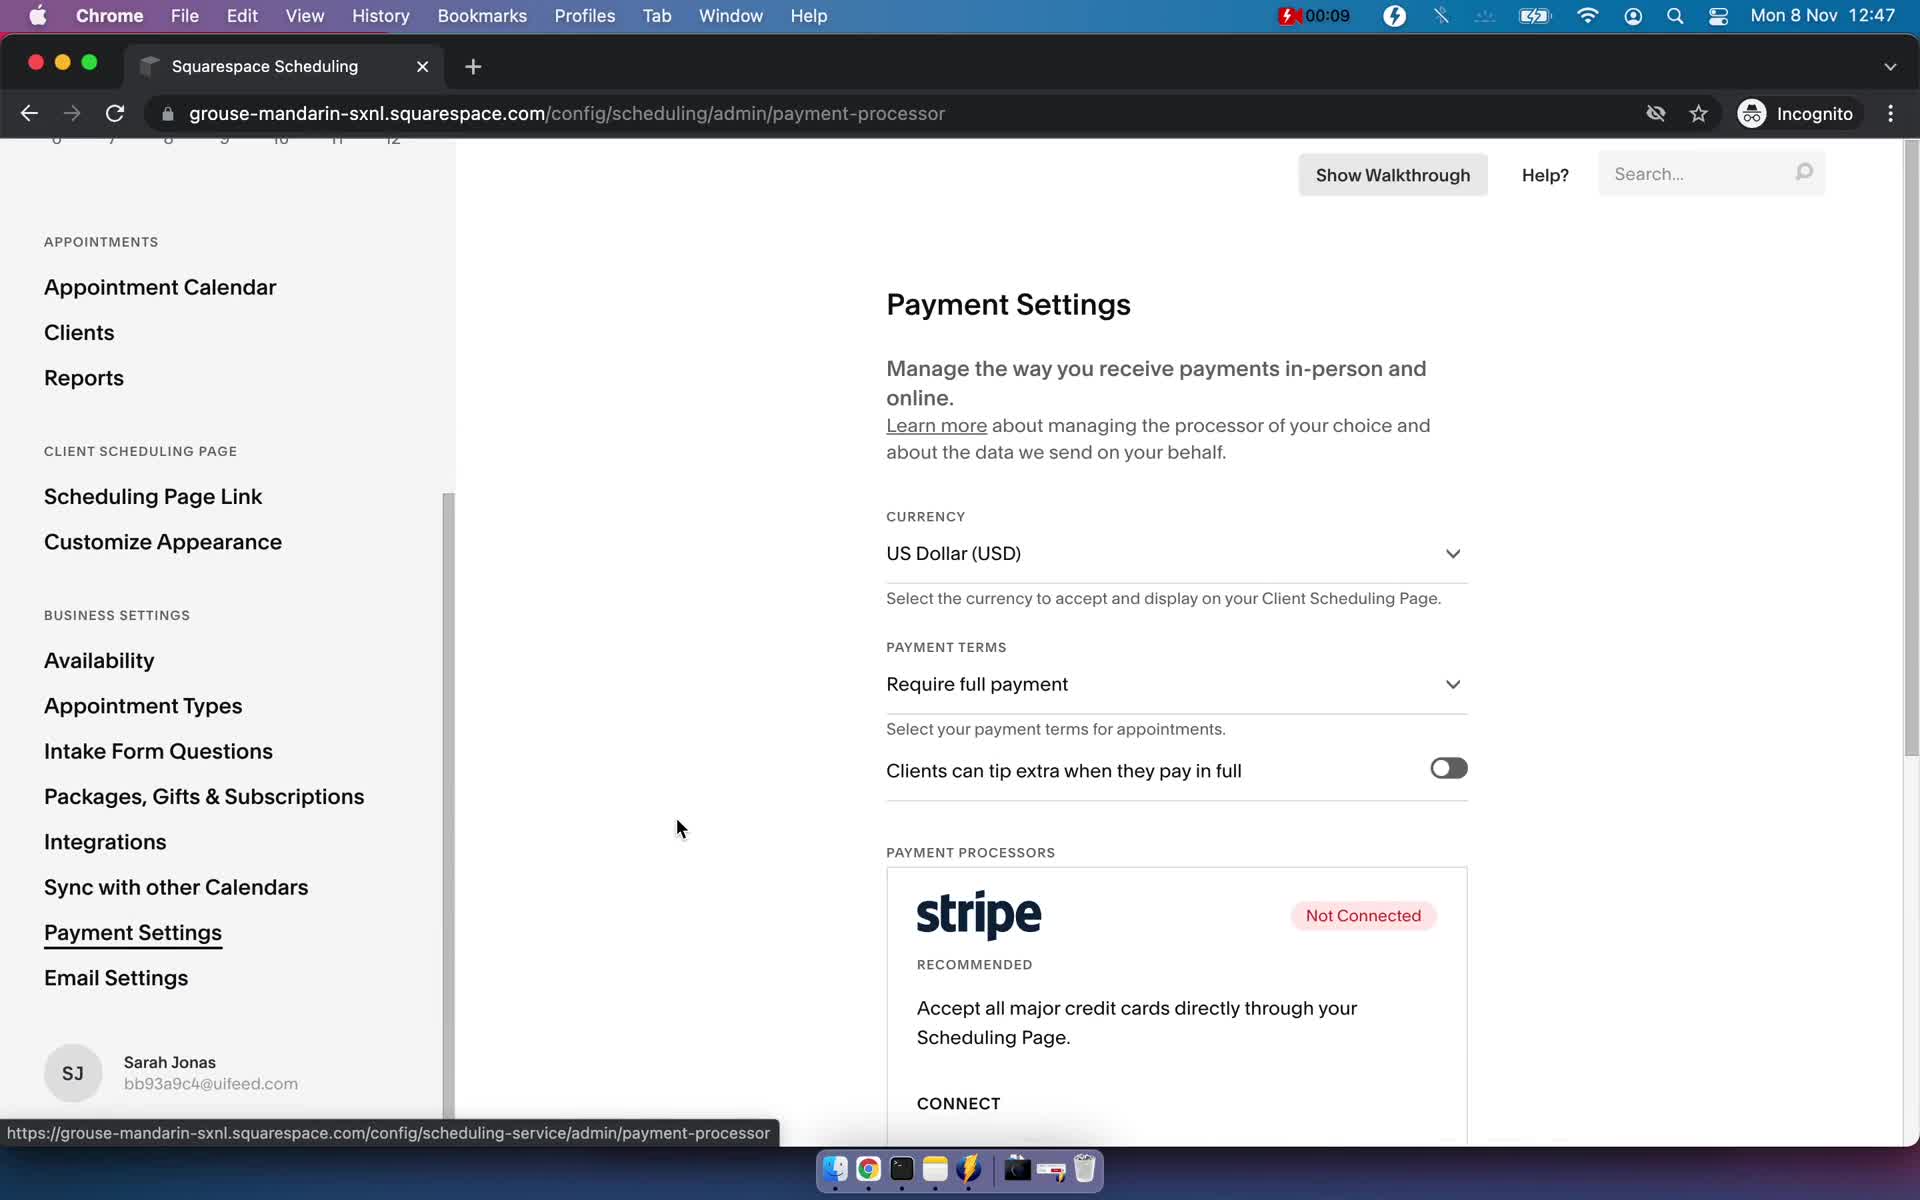Open Notes from the Dock

935,1169
